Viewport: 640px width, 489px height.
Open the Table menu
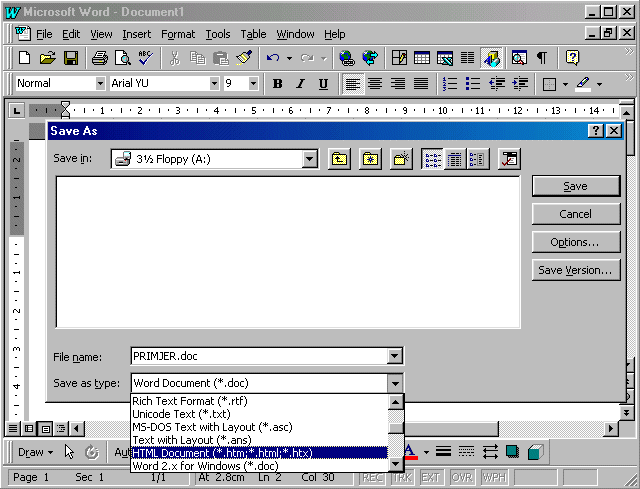tap(253, 34)
